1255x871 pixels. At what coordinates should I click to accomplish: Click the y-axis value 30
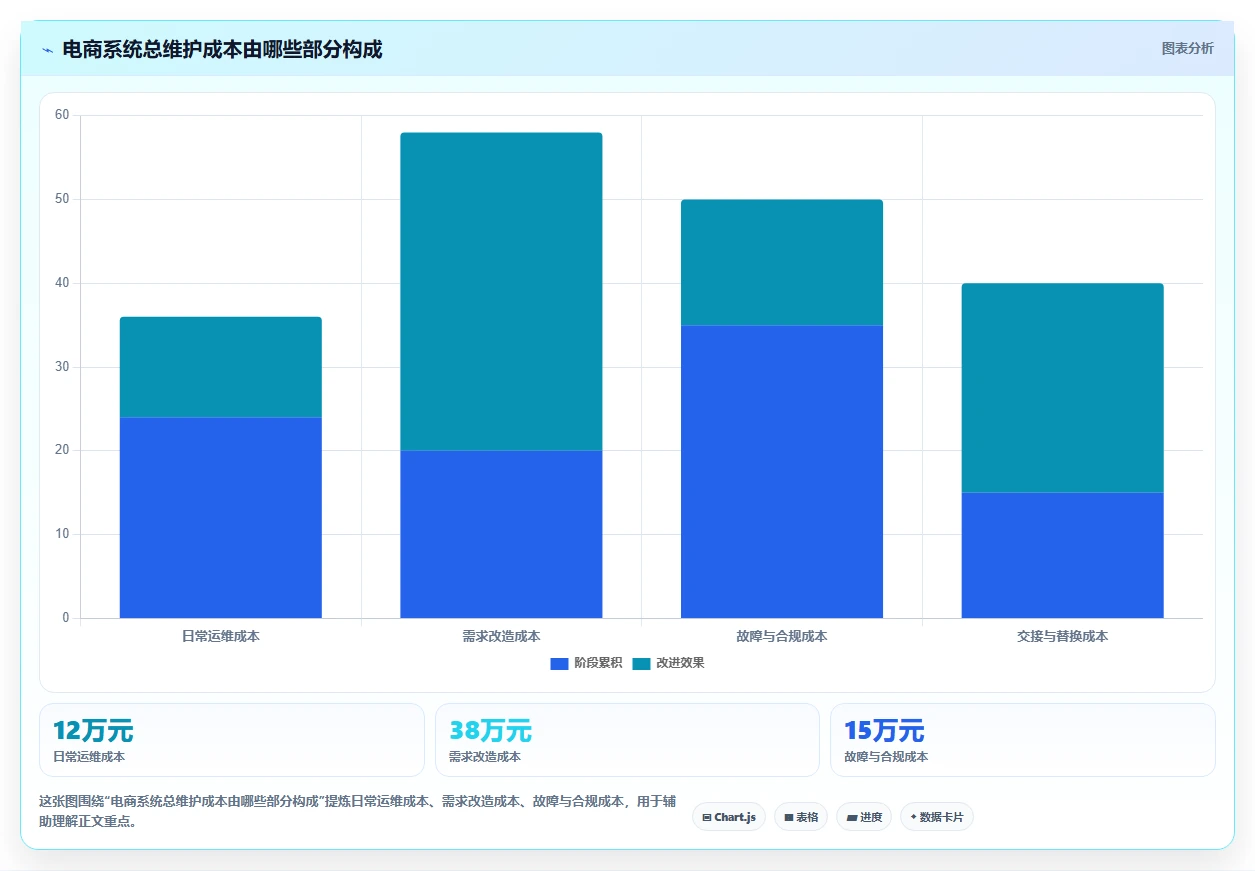click(62, 367)
